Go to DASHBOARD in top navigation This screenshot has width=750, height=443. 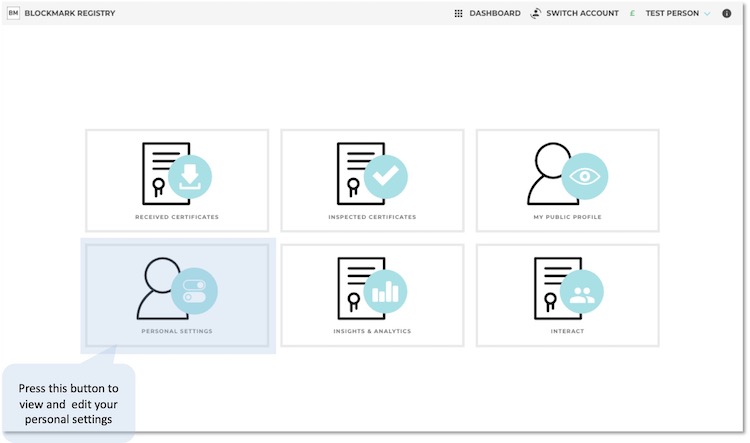point(495,13)
